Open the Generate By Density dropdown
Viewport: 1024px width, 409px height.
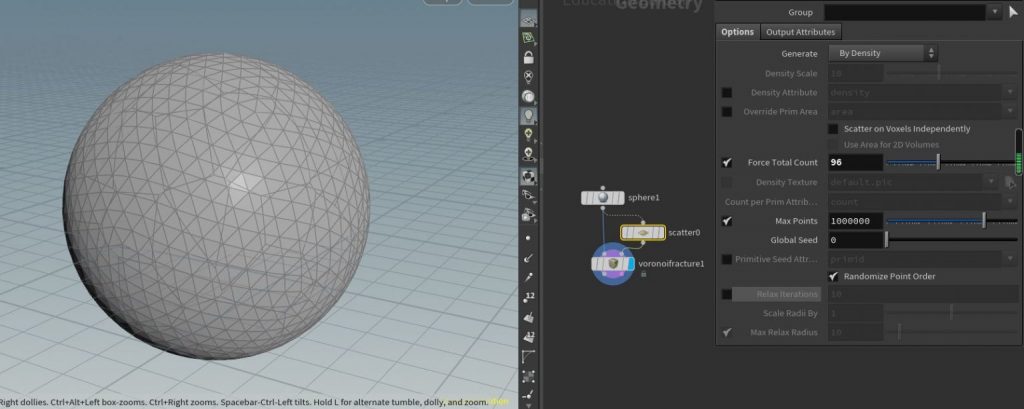click(884, 54)
